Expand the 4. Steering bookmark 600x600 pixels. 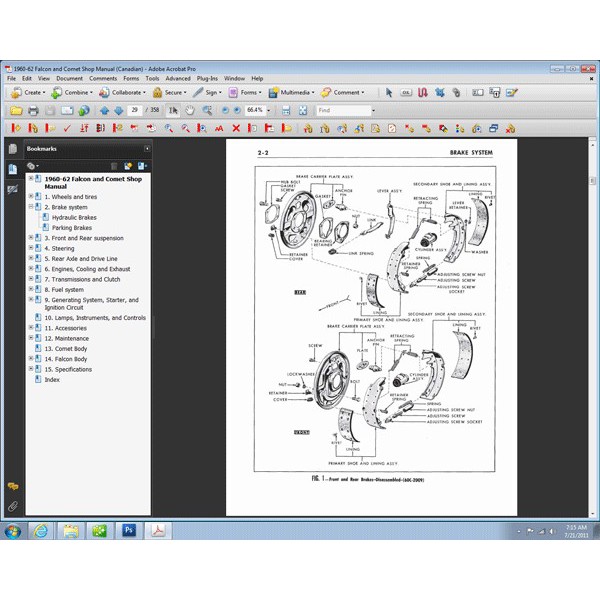pyautogui.click(x=31, y=248)
